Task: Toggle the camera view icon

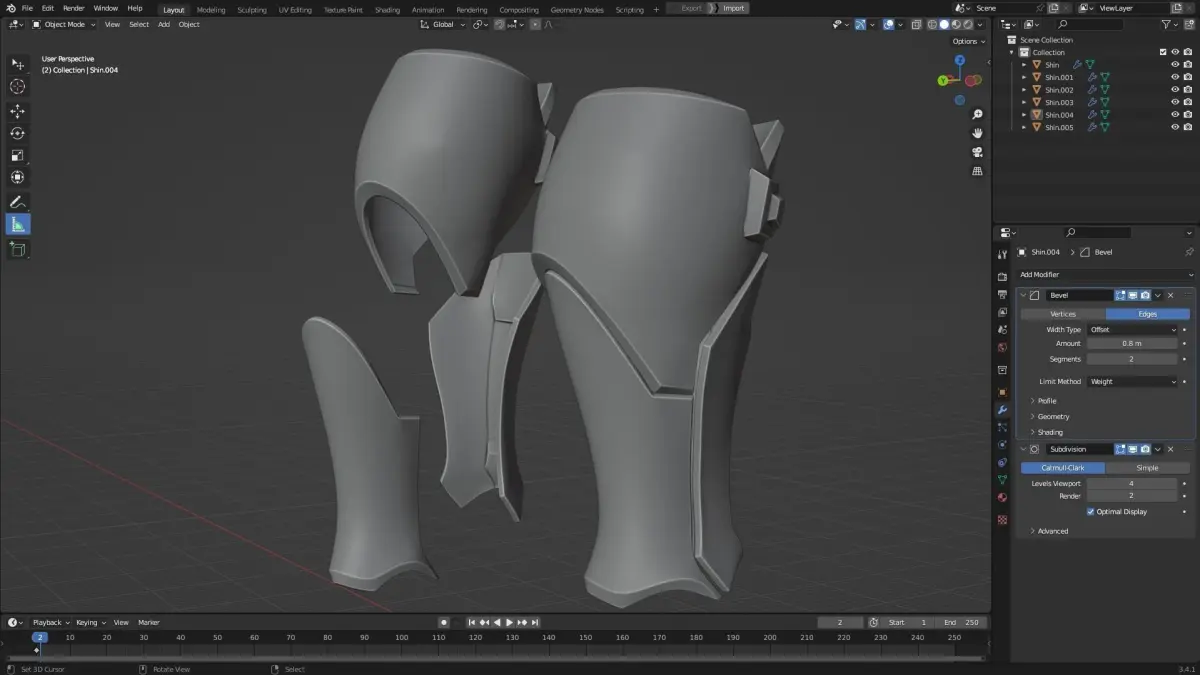Action: [x=977, y=152]
